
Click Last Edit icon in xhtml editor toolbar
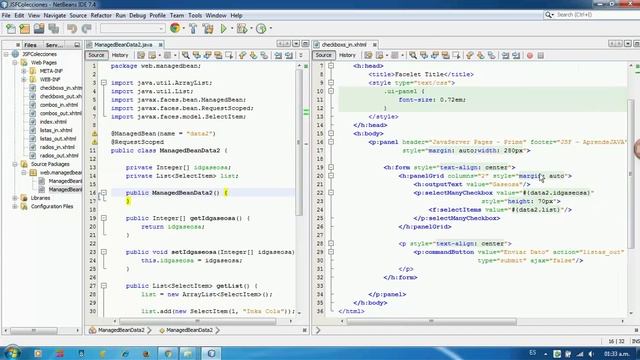point(369,55)
